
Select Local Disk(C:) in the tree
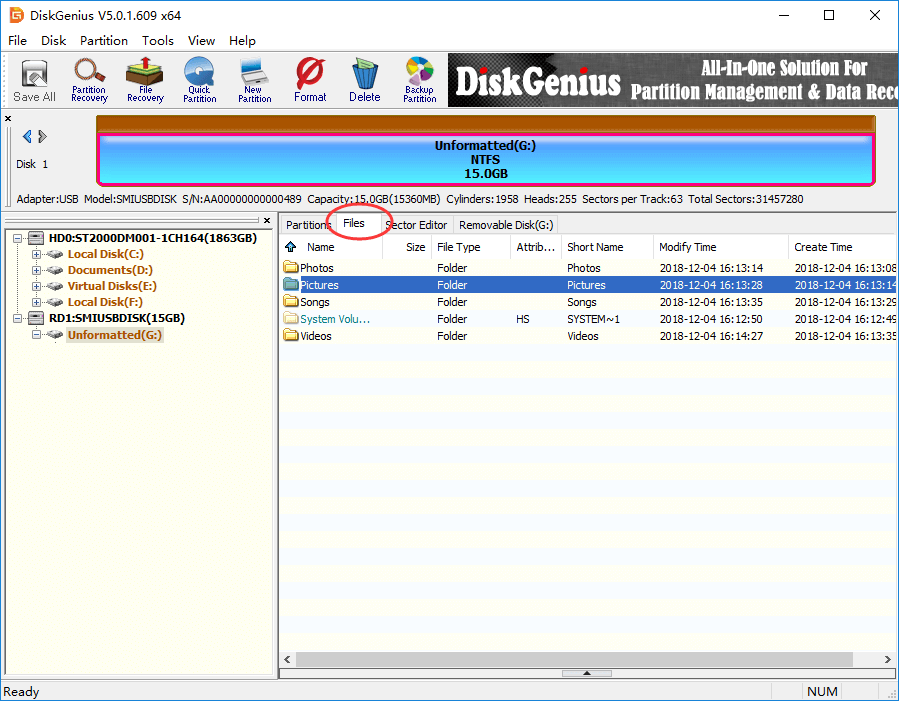click(105, 254)
